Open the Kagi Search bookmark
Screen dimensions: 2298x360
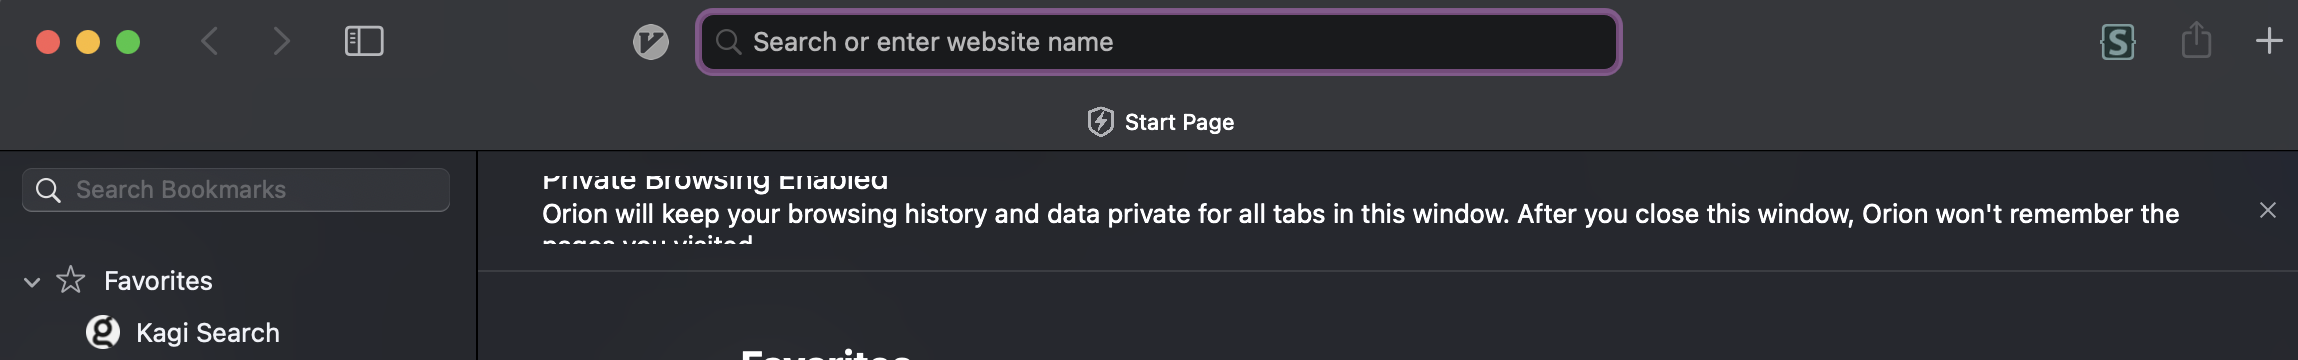[207, 333]
